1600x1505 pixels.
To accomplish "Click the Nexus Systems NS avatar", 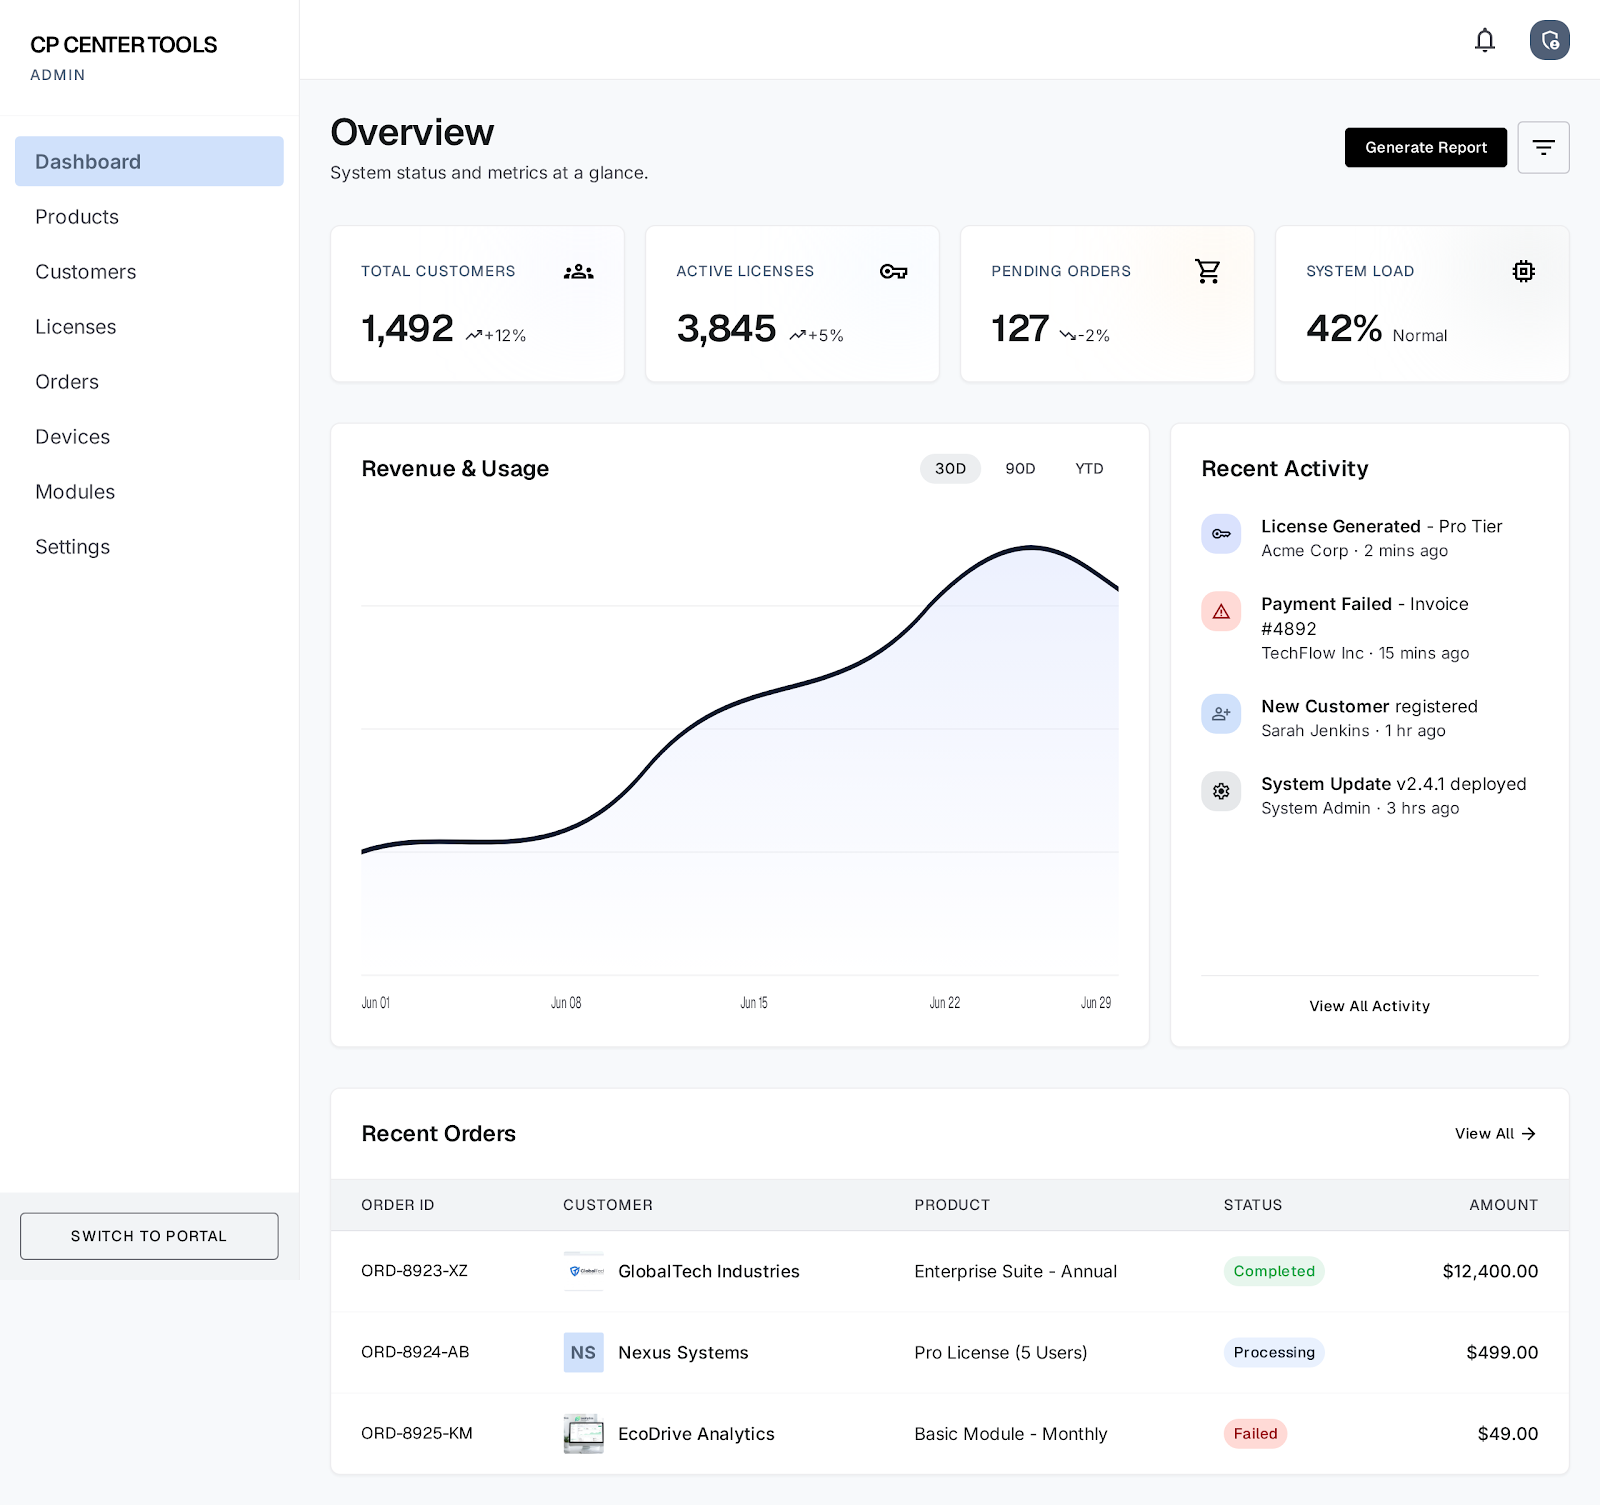I will tap(583, 1353).
